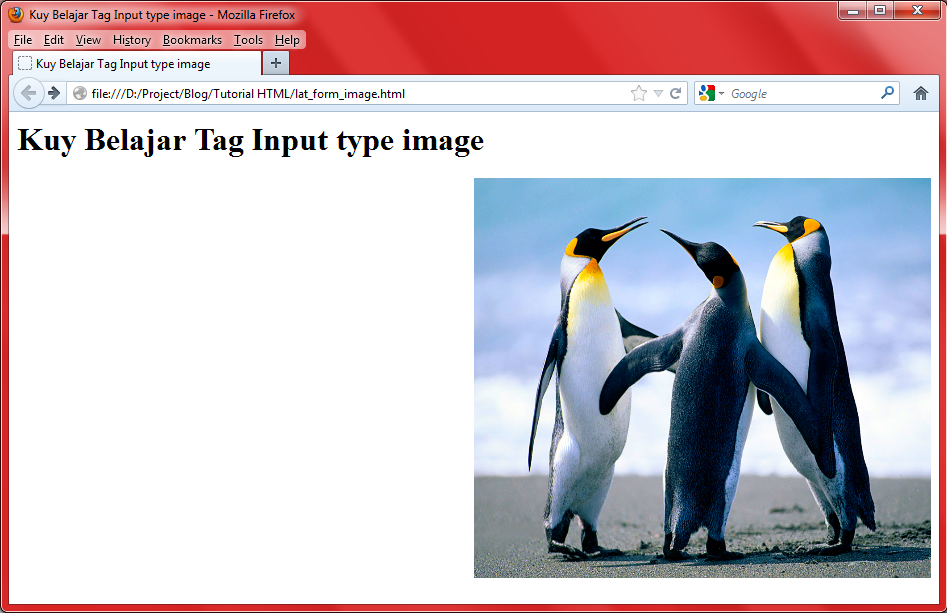Reload the current page
The image size is (947, 613).
[678, 92]
